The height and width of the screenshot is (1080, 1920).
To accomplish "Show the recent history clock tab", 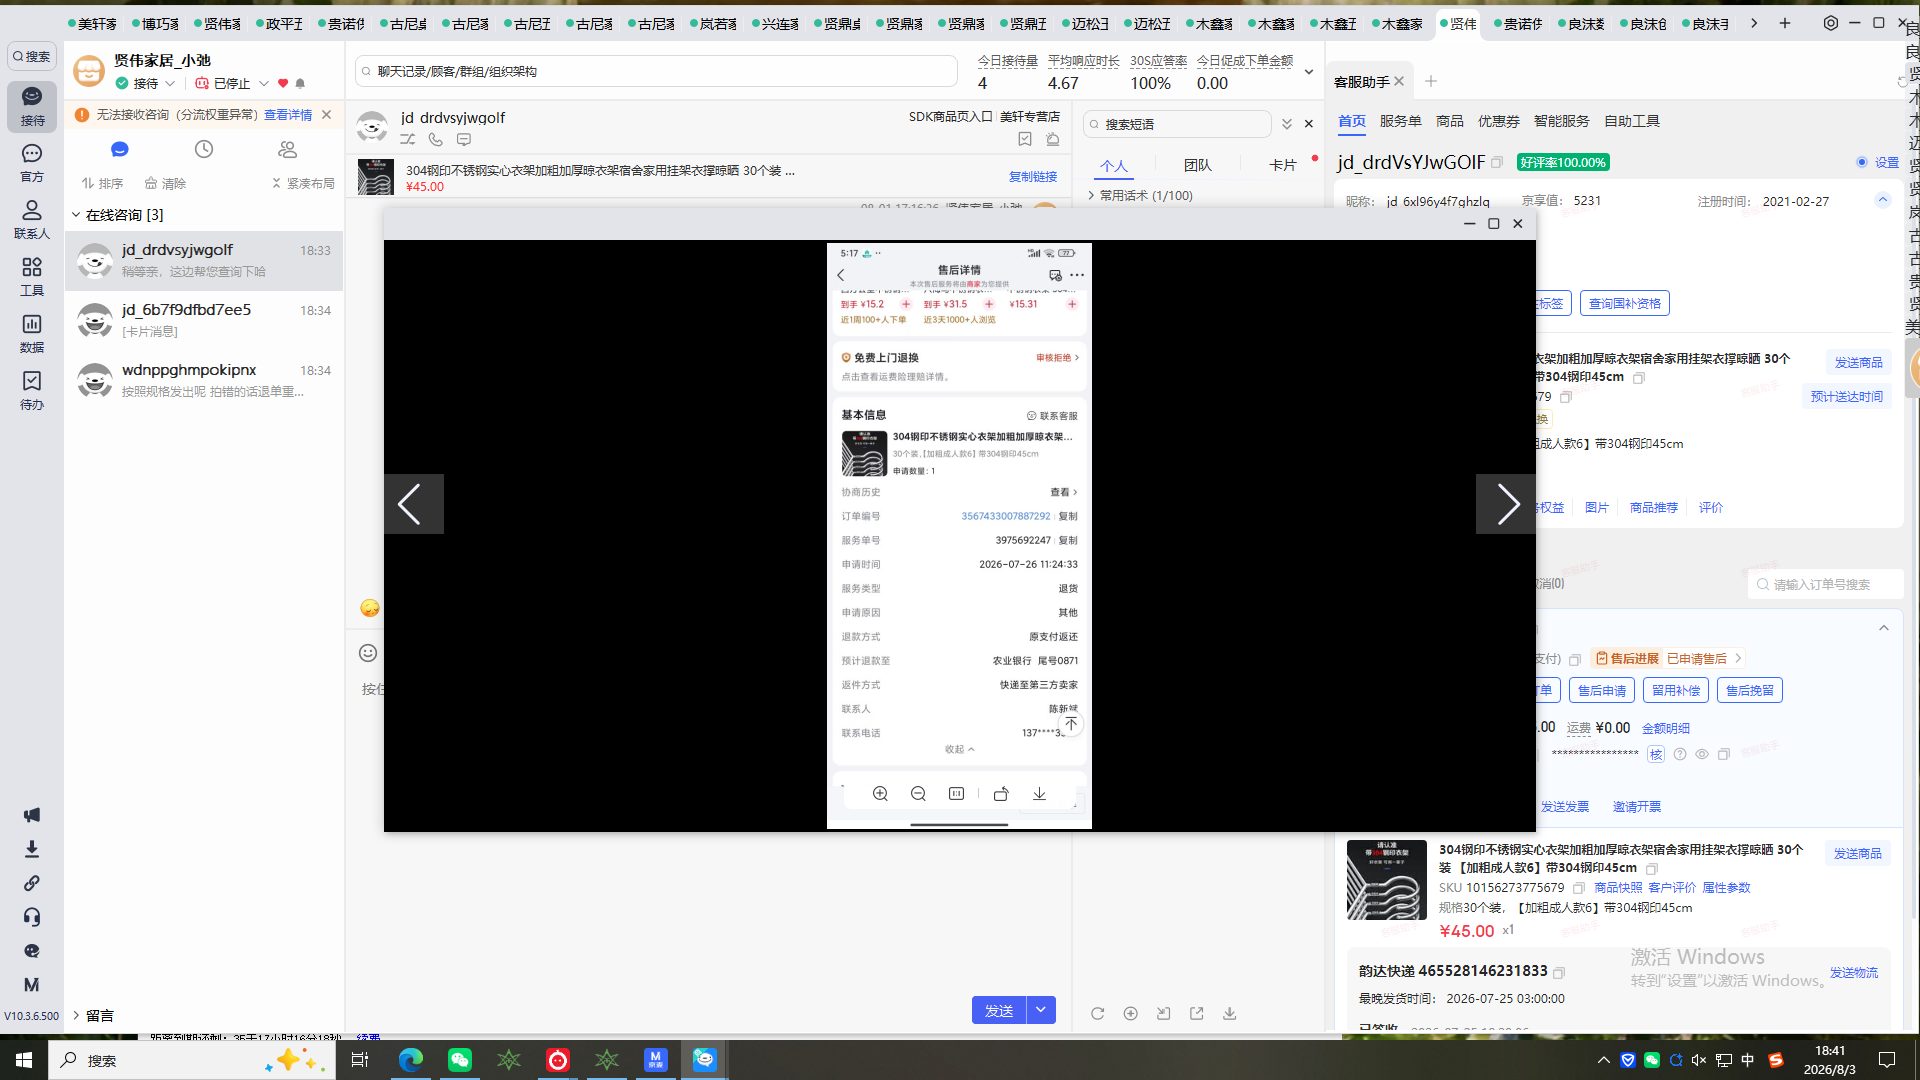I will 204,149.
